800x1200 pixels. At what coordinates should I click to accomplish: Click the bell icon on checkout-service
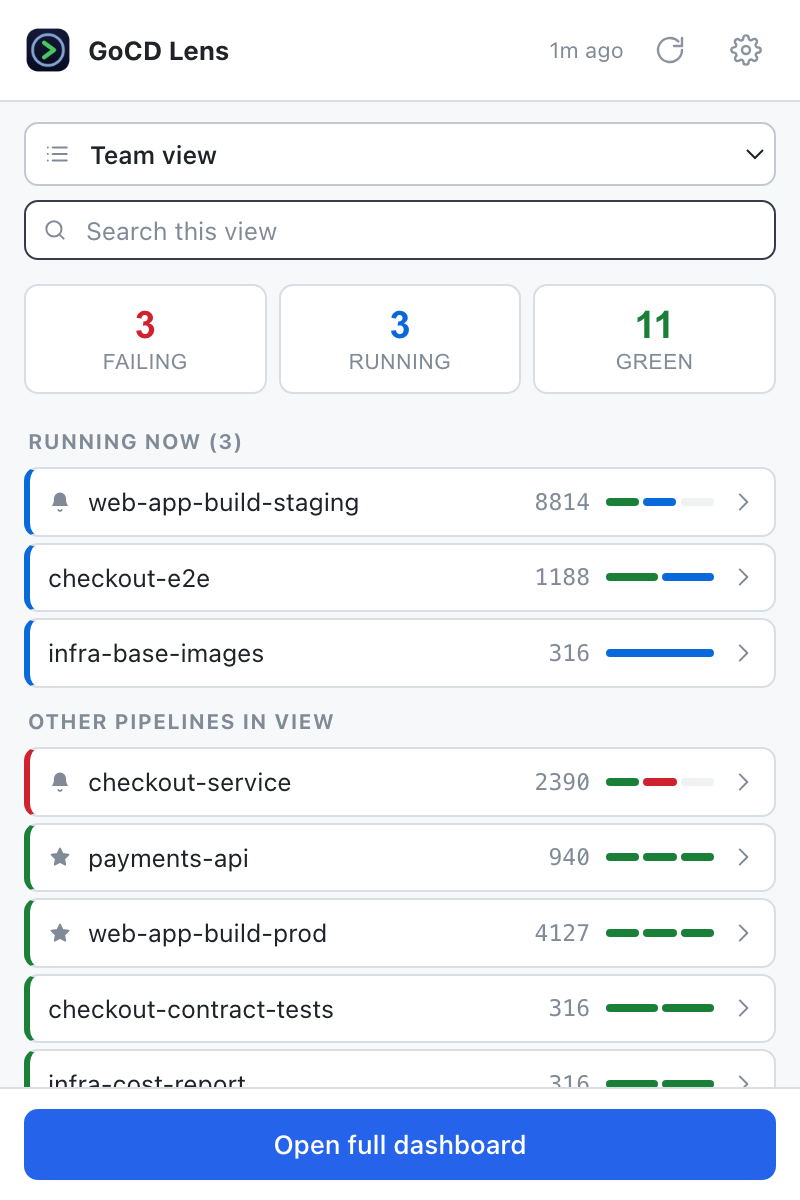coord(60,782)
